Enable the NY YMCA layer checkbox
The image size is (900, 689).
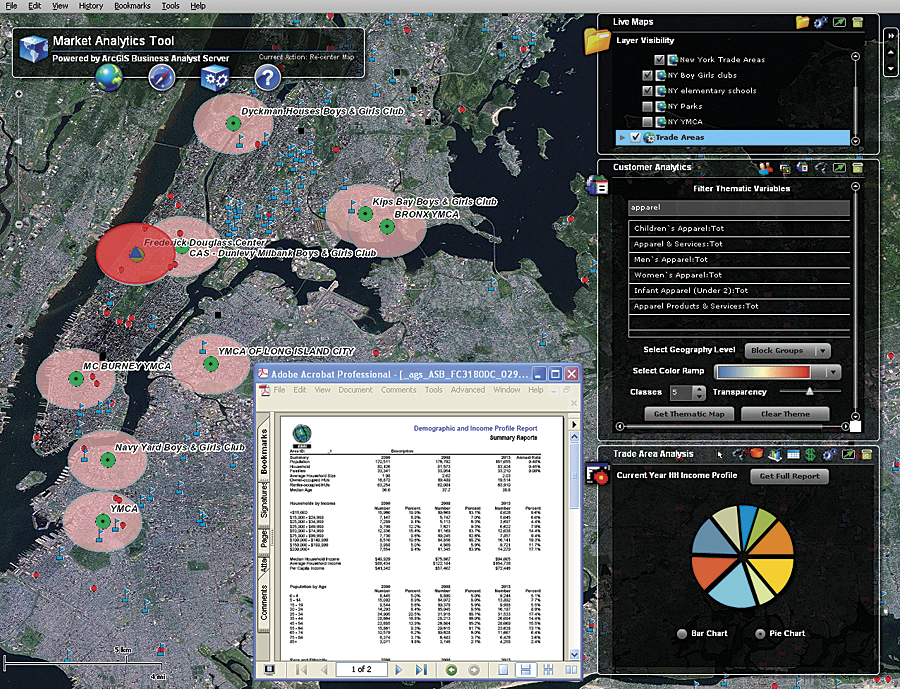pyautogui.click(x=647, y=122)
